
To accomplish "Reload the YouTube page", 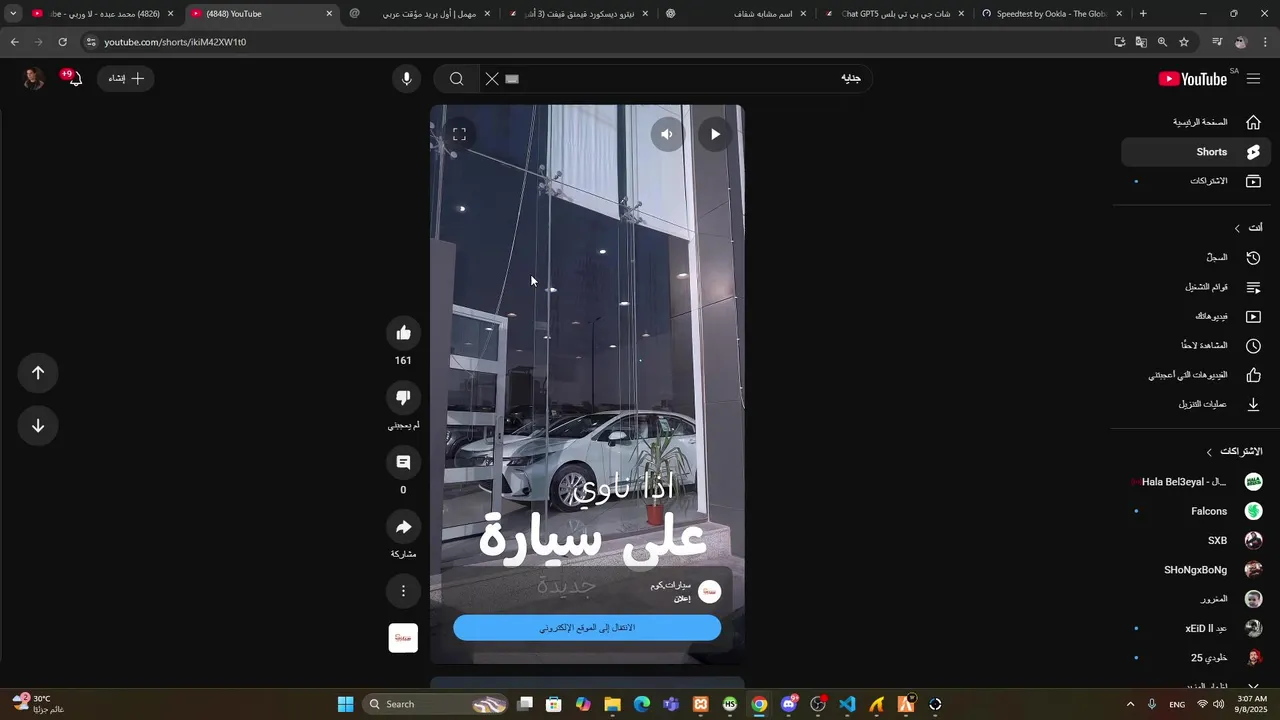I will click(x=62, y=42).
